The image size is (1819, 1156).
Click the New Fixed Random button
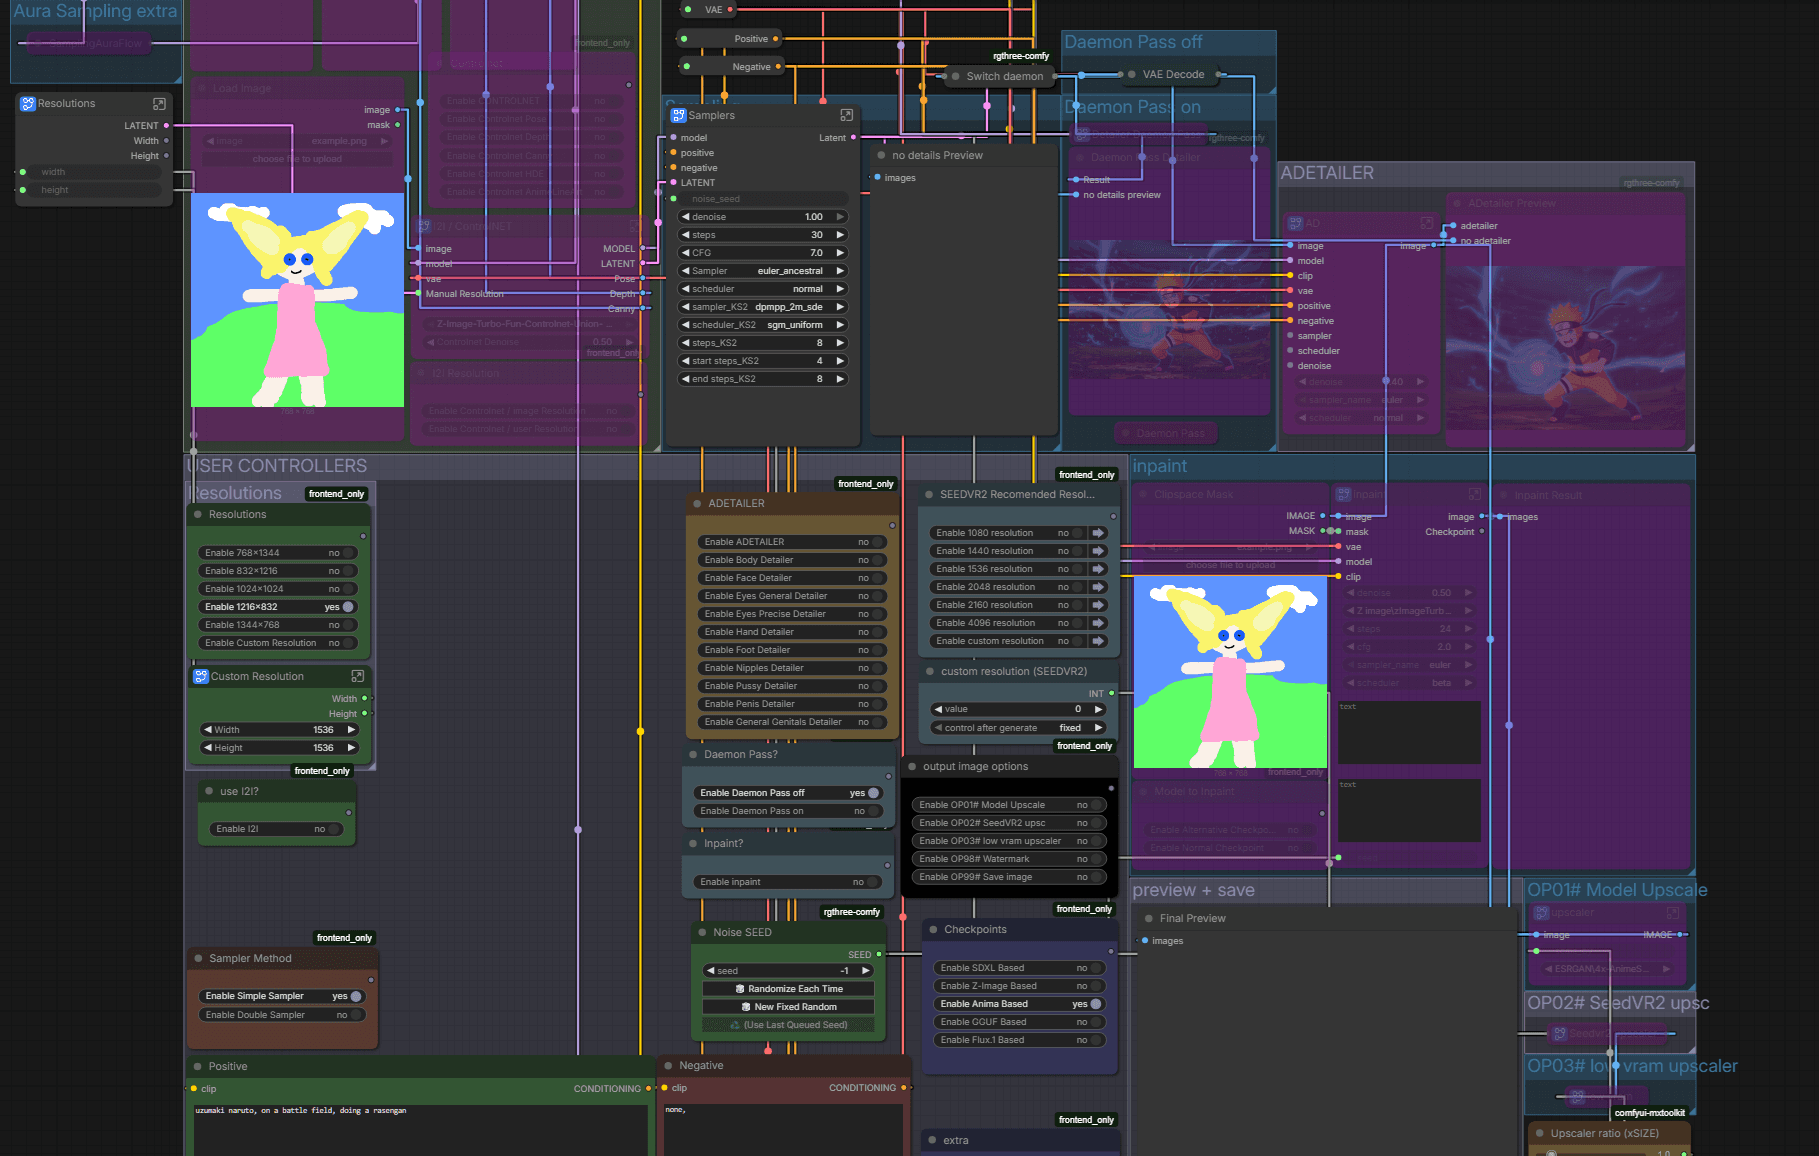(x=788, y=1007)
